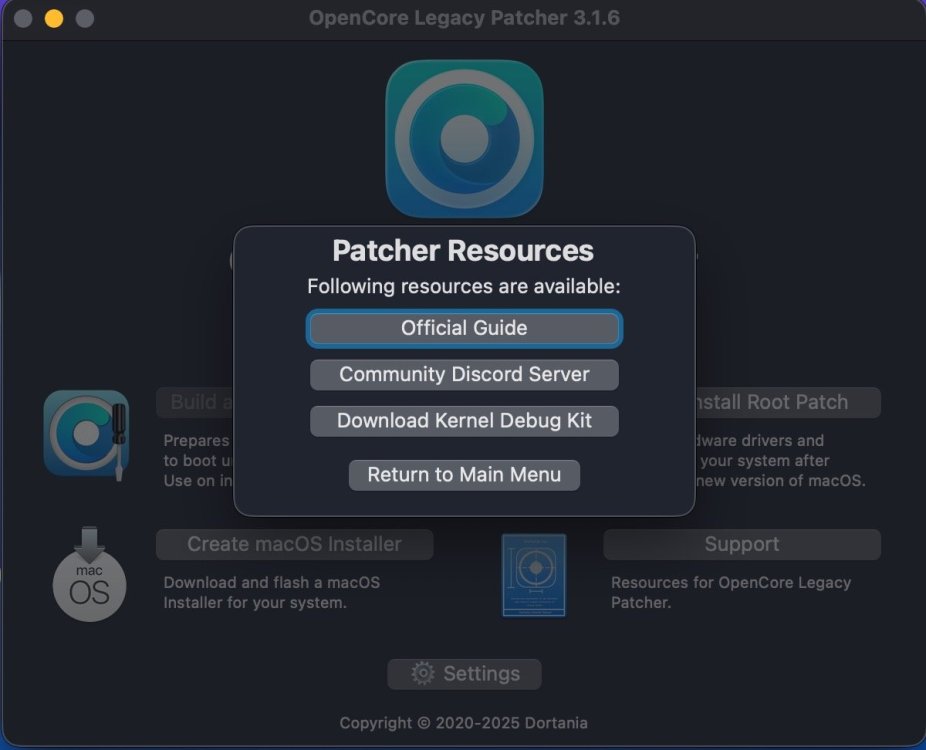Viewport: 926px width, 750px height.
Task: Click the Install Root Patch button
Action: click(x=788, y=402)
